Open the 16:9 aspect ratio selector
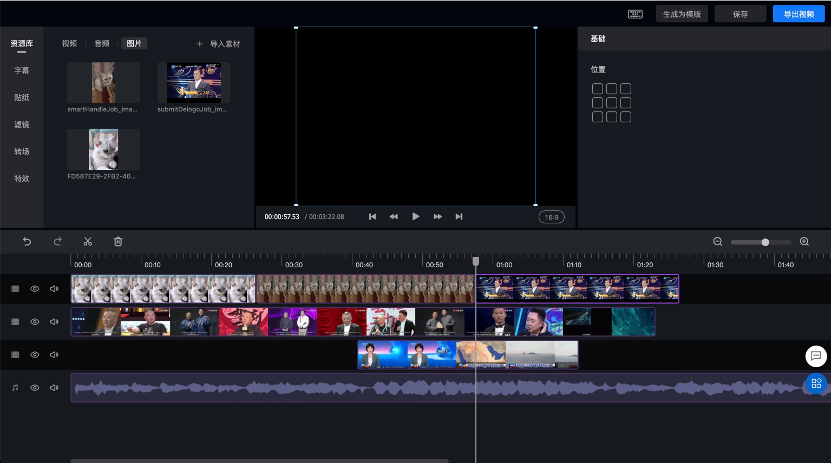This screenshot has height=464, width=832. tap(551, 216)
